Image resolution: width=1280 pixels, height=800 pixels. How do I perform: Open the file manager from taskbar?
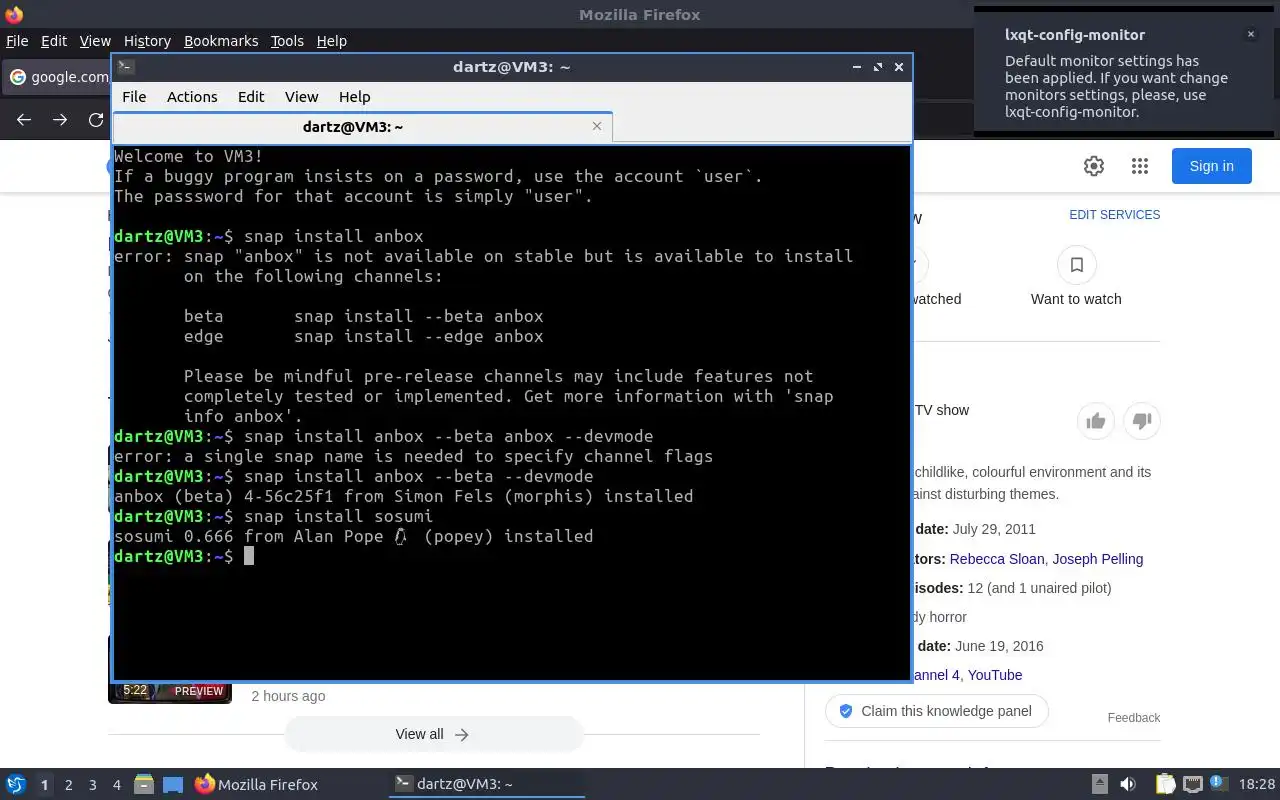tap(143, 785)
